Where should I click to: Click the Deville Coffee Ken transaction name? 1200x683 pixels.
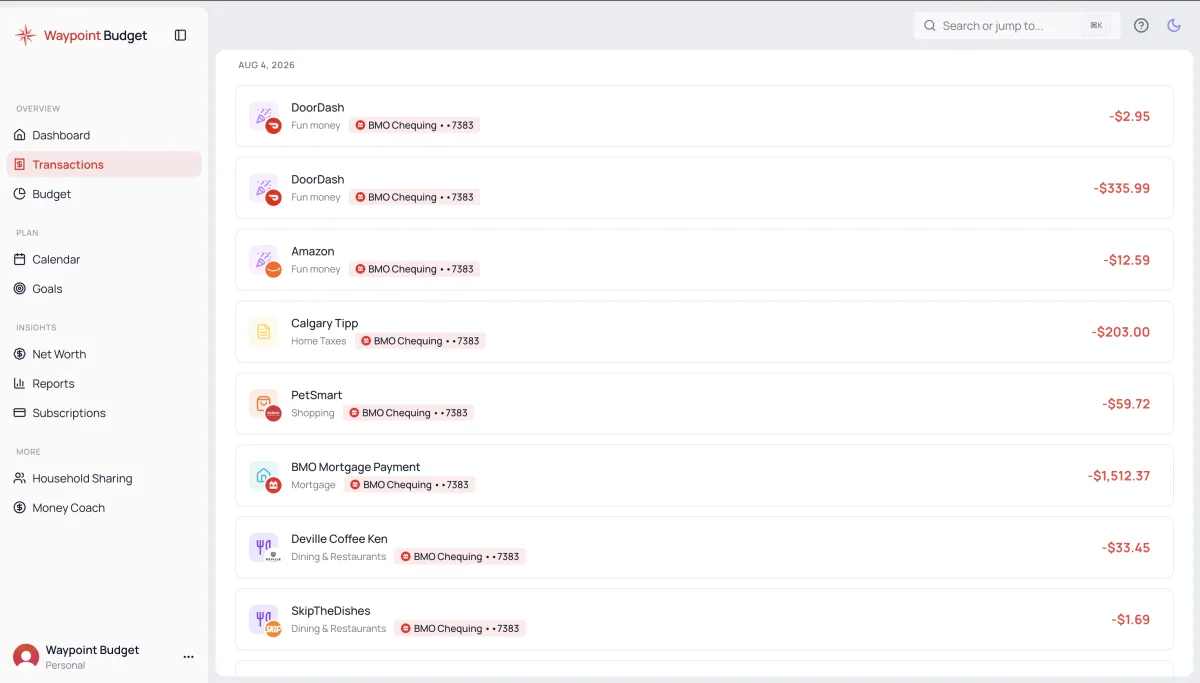pyautogui.click(x=339, y=539)
